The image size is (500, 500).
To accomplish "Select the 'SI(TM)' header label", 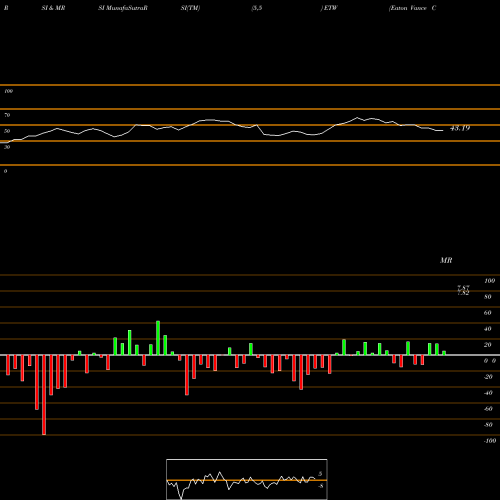I will [190, 8].
